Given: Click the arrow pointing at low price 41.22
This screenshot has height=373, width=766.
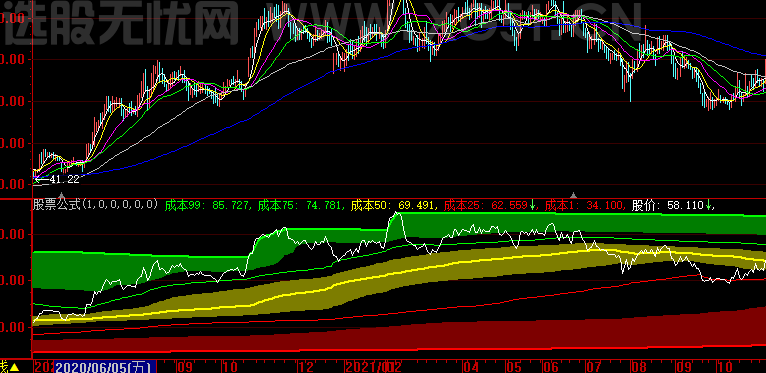Looking at the screenshot, I should coord(41,179).
